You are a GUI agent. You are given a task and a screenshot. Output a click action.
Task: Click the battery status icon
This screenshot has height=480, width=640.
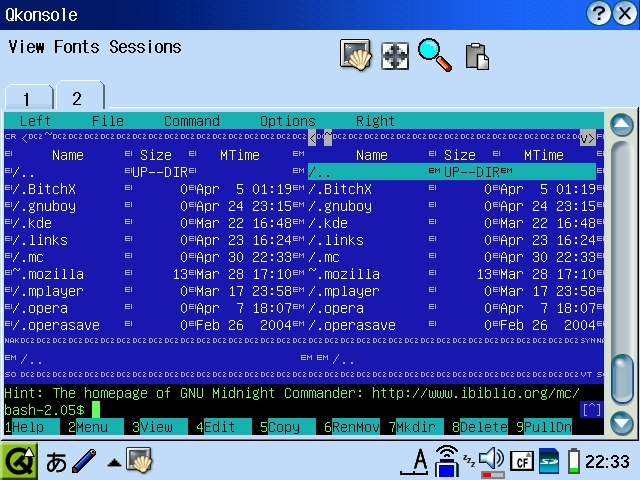[574, 461]
